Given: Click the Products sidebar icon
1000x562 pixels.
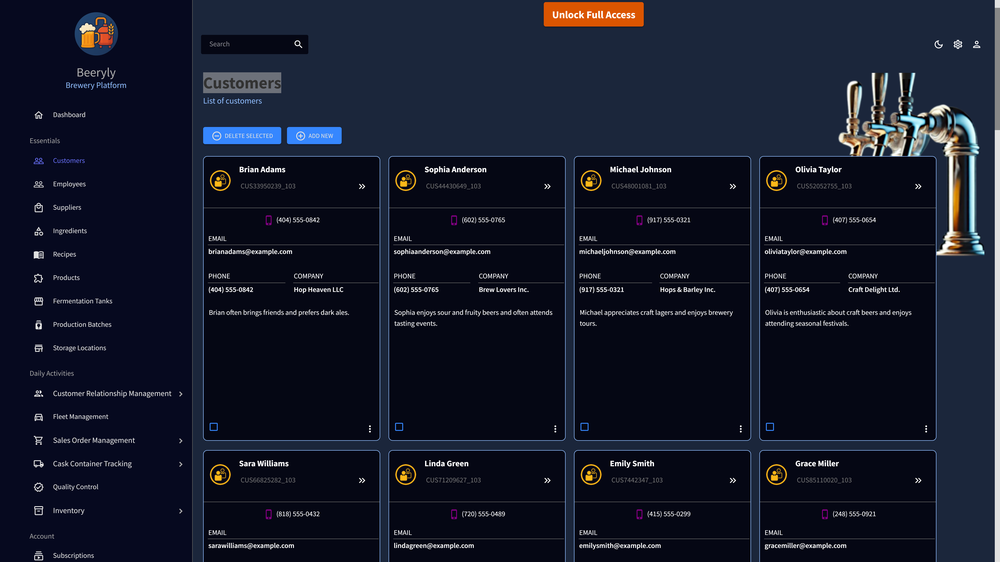Looking at the screenshot, I should (x=38, y=278).
